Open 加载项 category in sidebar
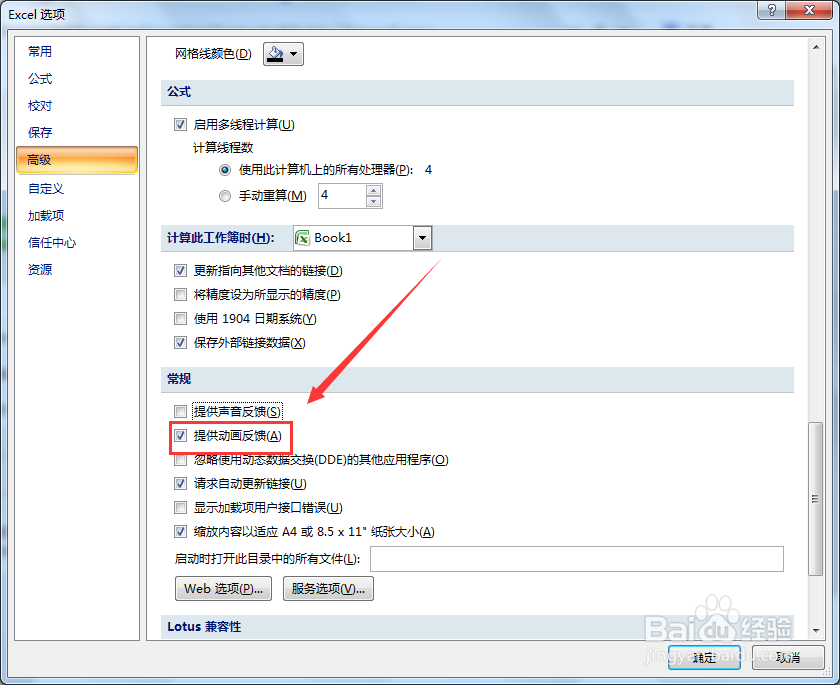 coord(46,215)
